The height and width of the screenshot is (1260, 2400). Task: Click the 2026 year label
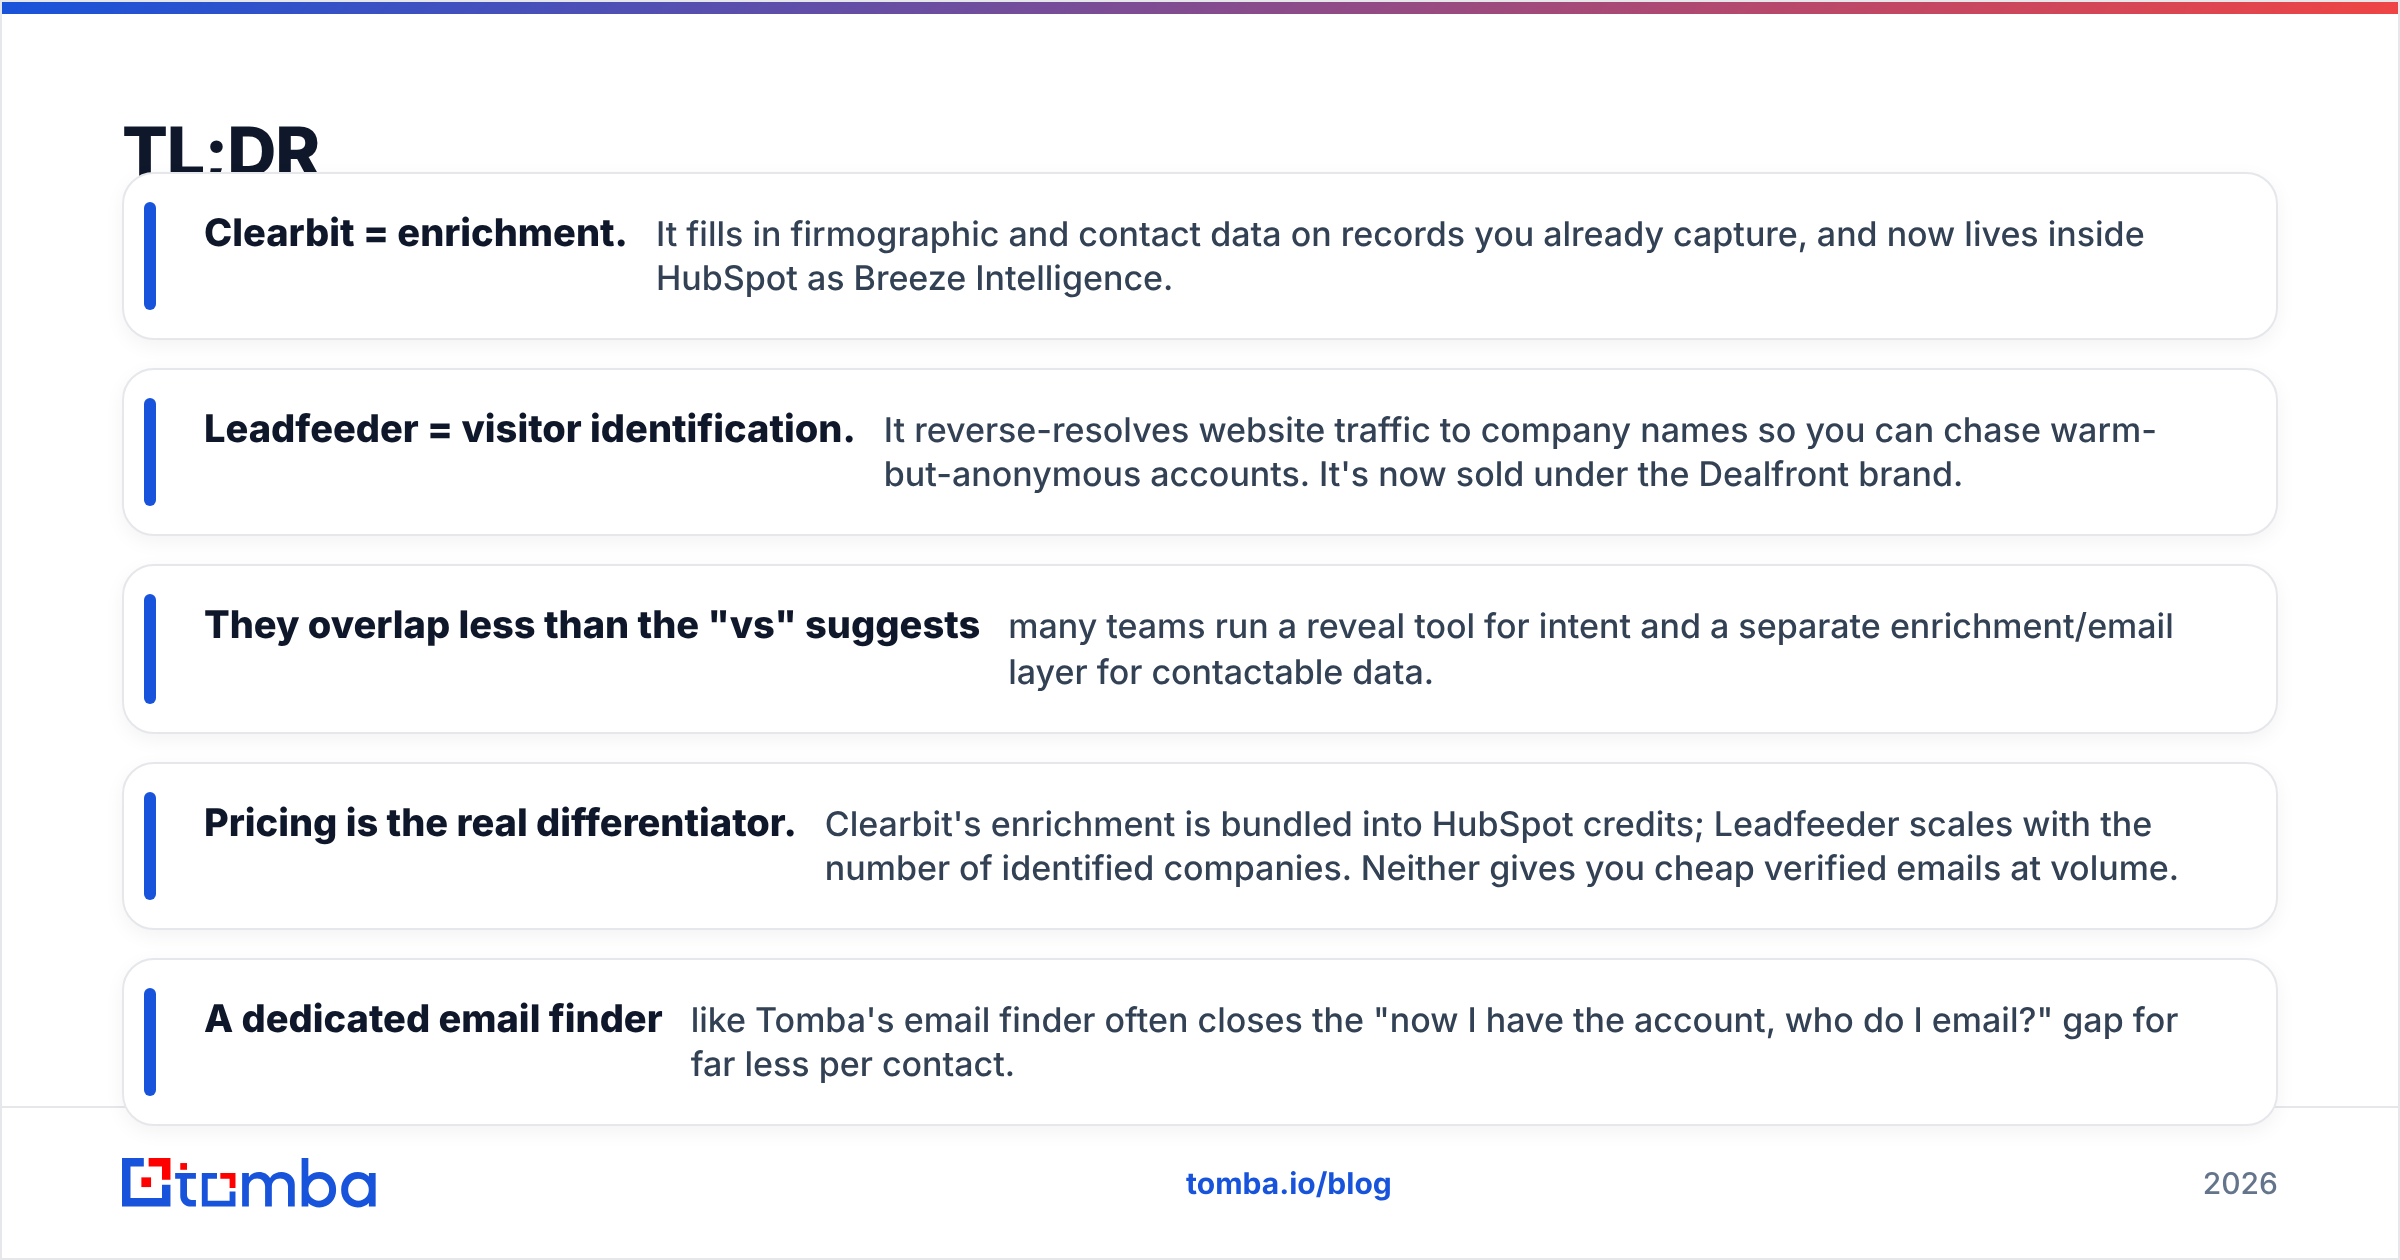click(x=2240, y=1184)
